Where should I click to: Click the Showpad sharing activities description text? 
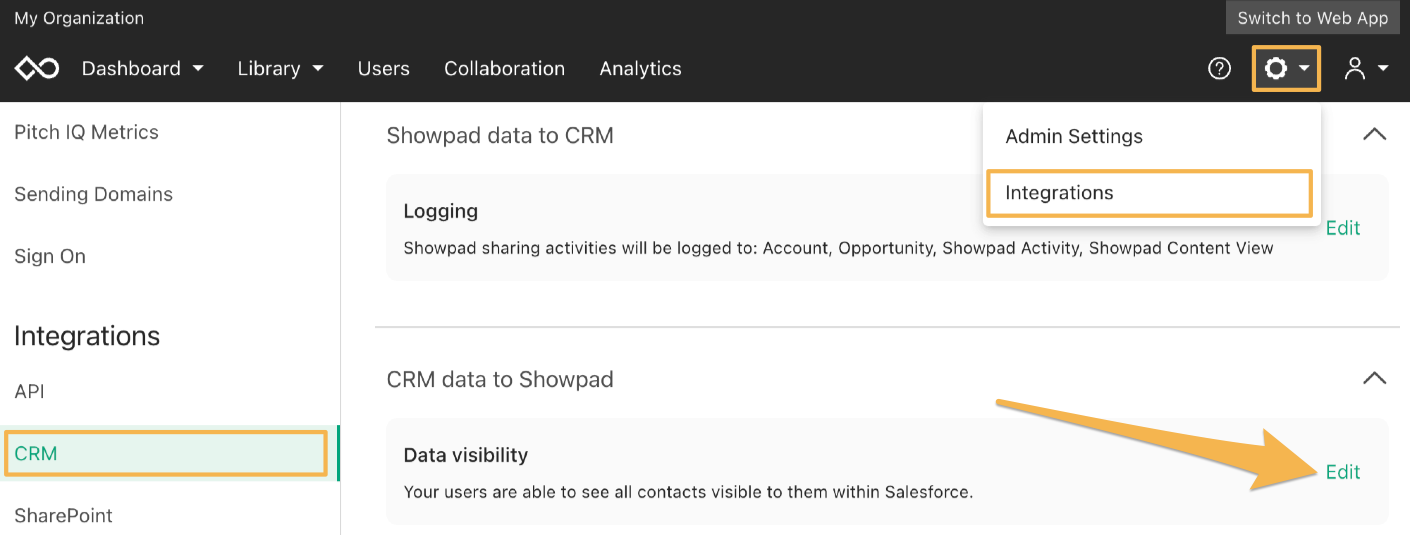coord(838,248)
